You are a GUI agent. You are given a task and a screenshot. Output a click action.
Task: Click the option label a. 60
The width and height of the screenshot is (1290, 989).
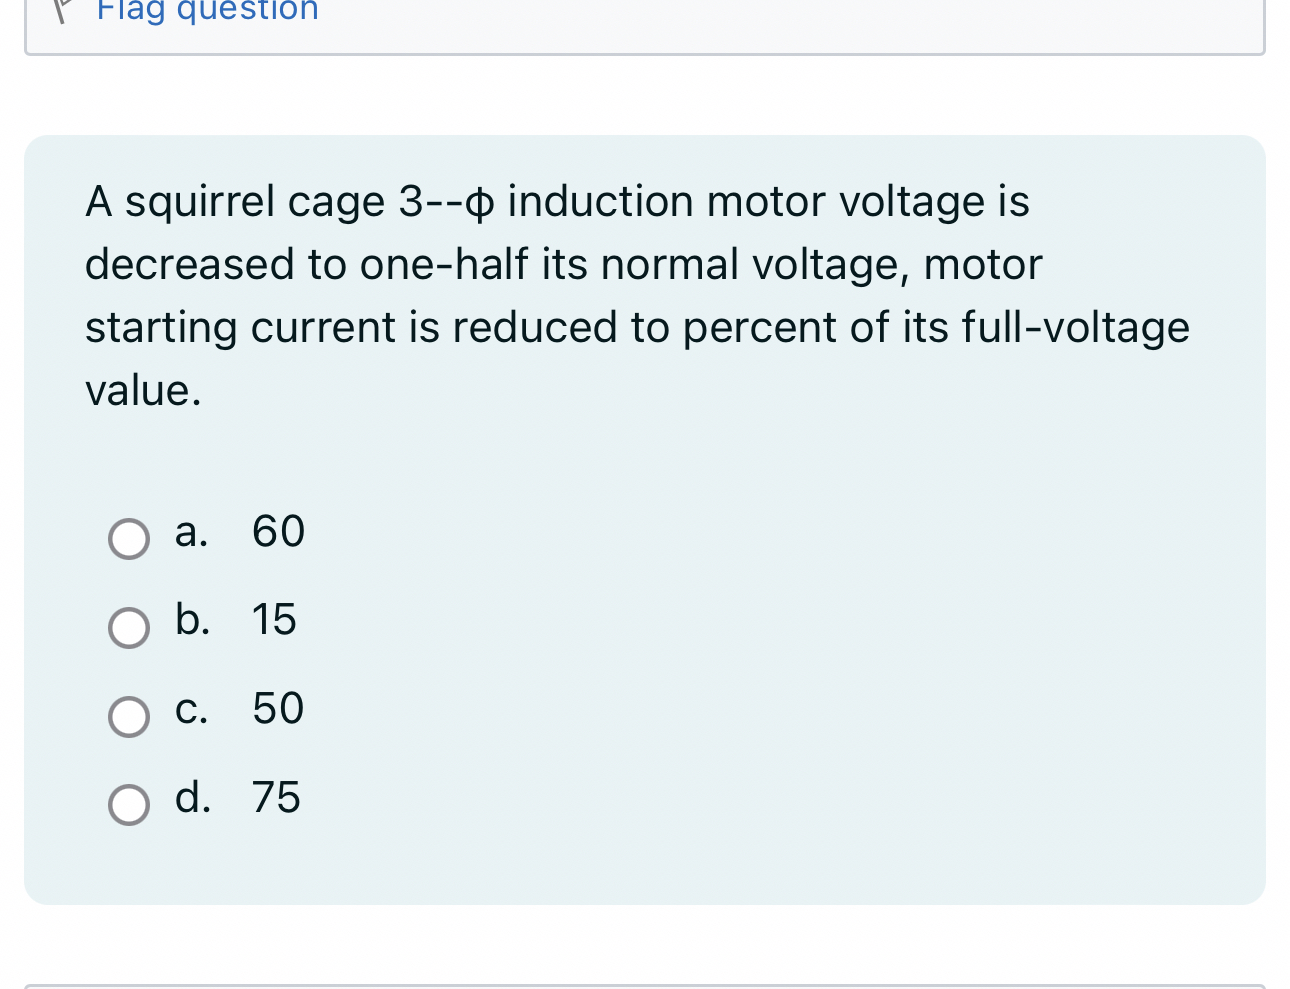click(x=238, y=532)
